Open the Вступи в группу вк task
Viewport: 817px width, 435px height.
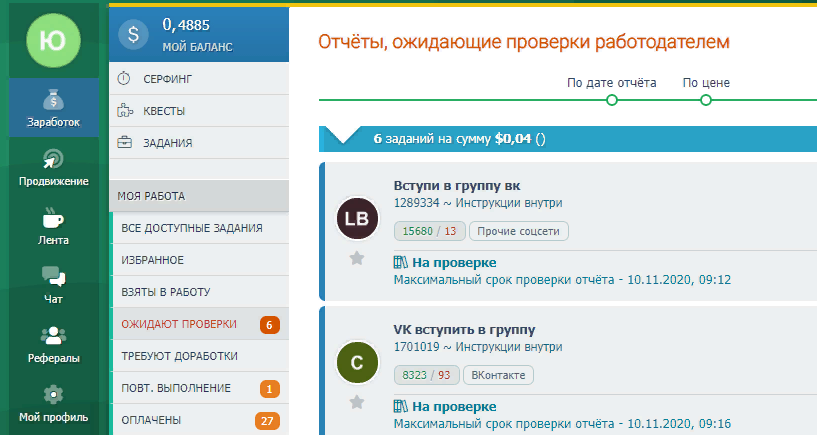pos(457,185)
